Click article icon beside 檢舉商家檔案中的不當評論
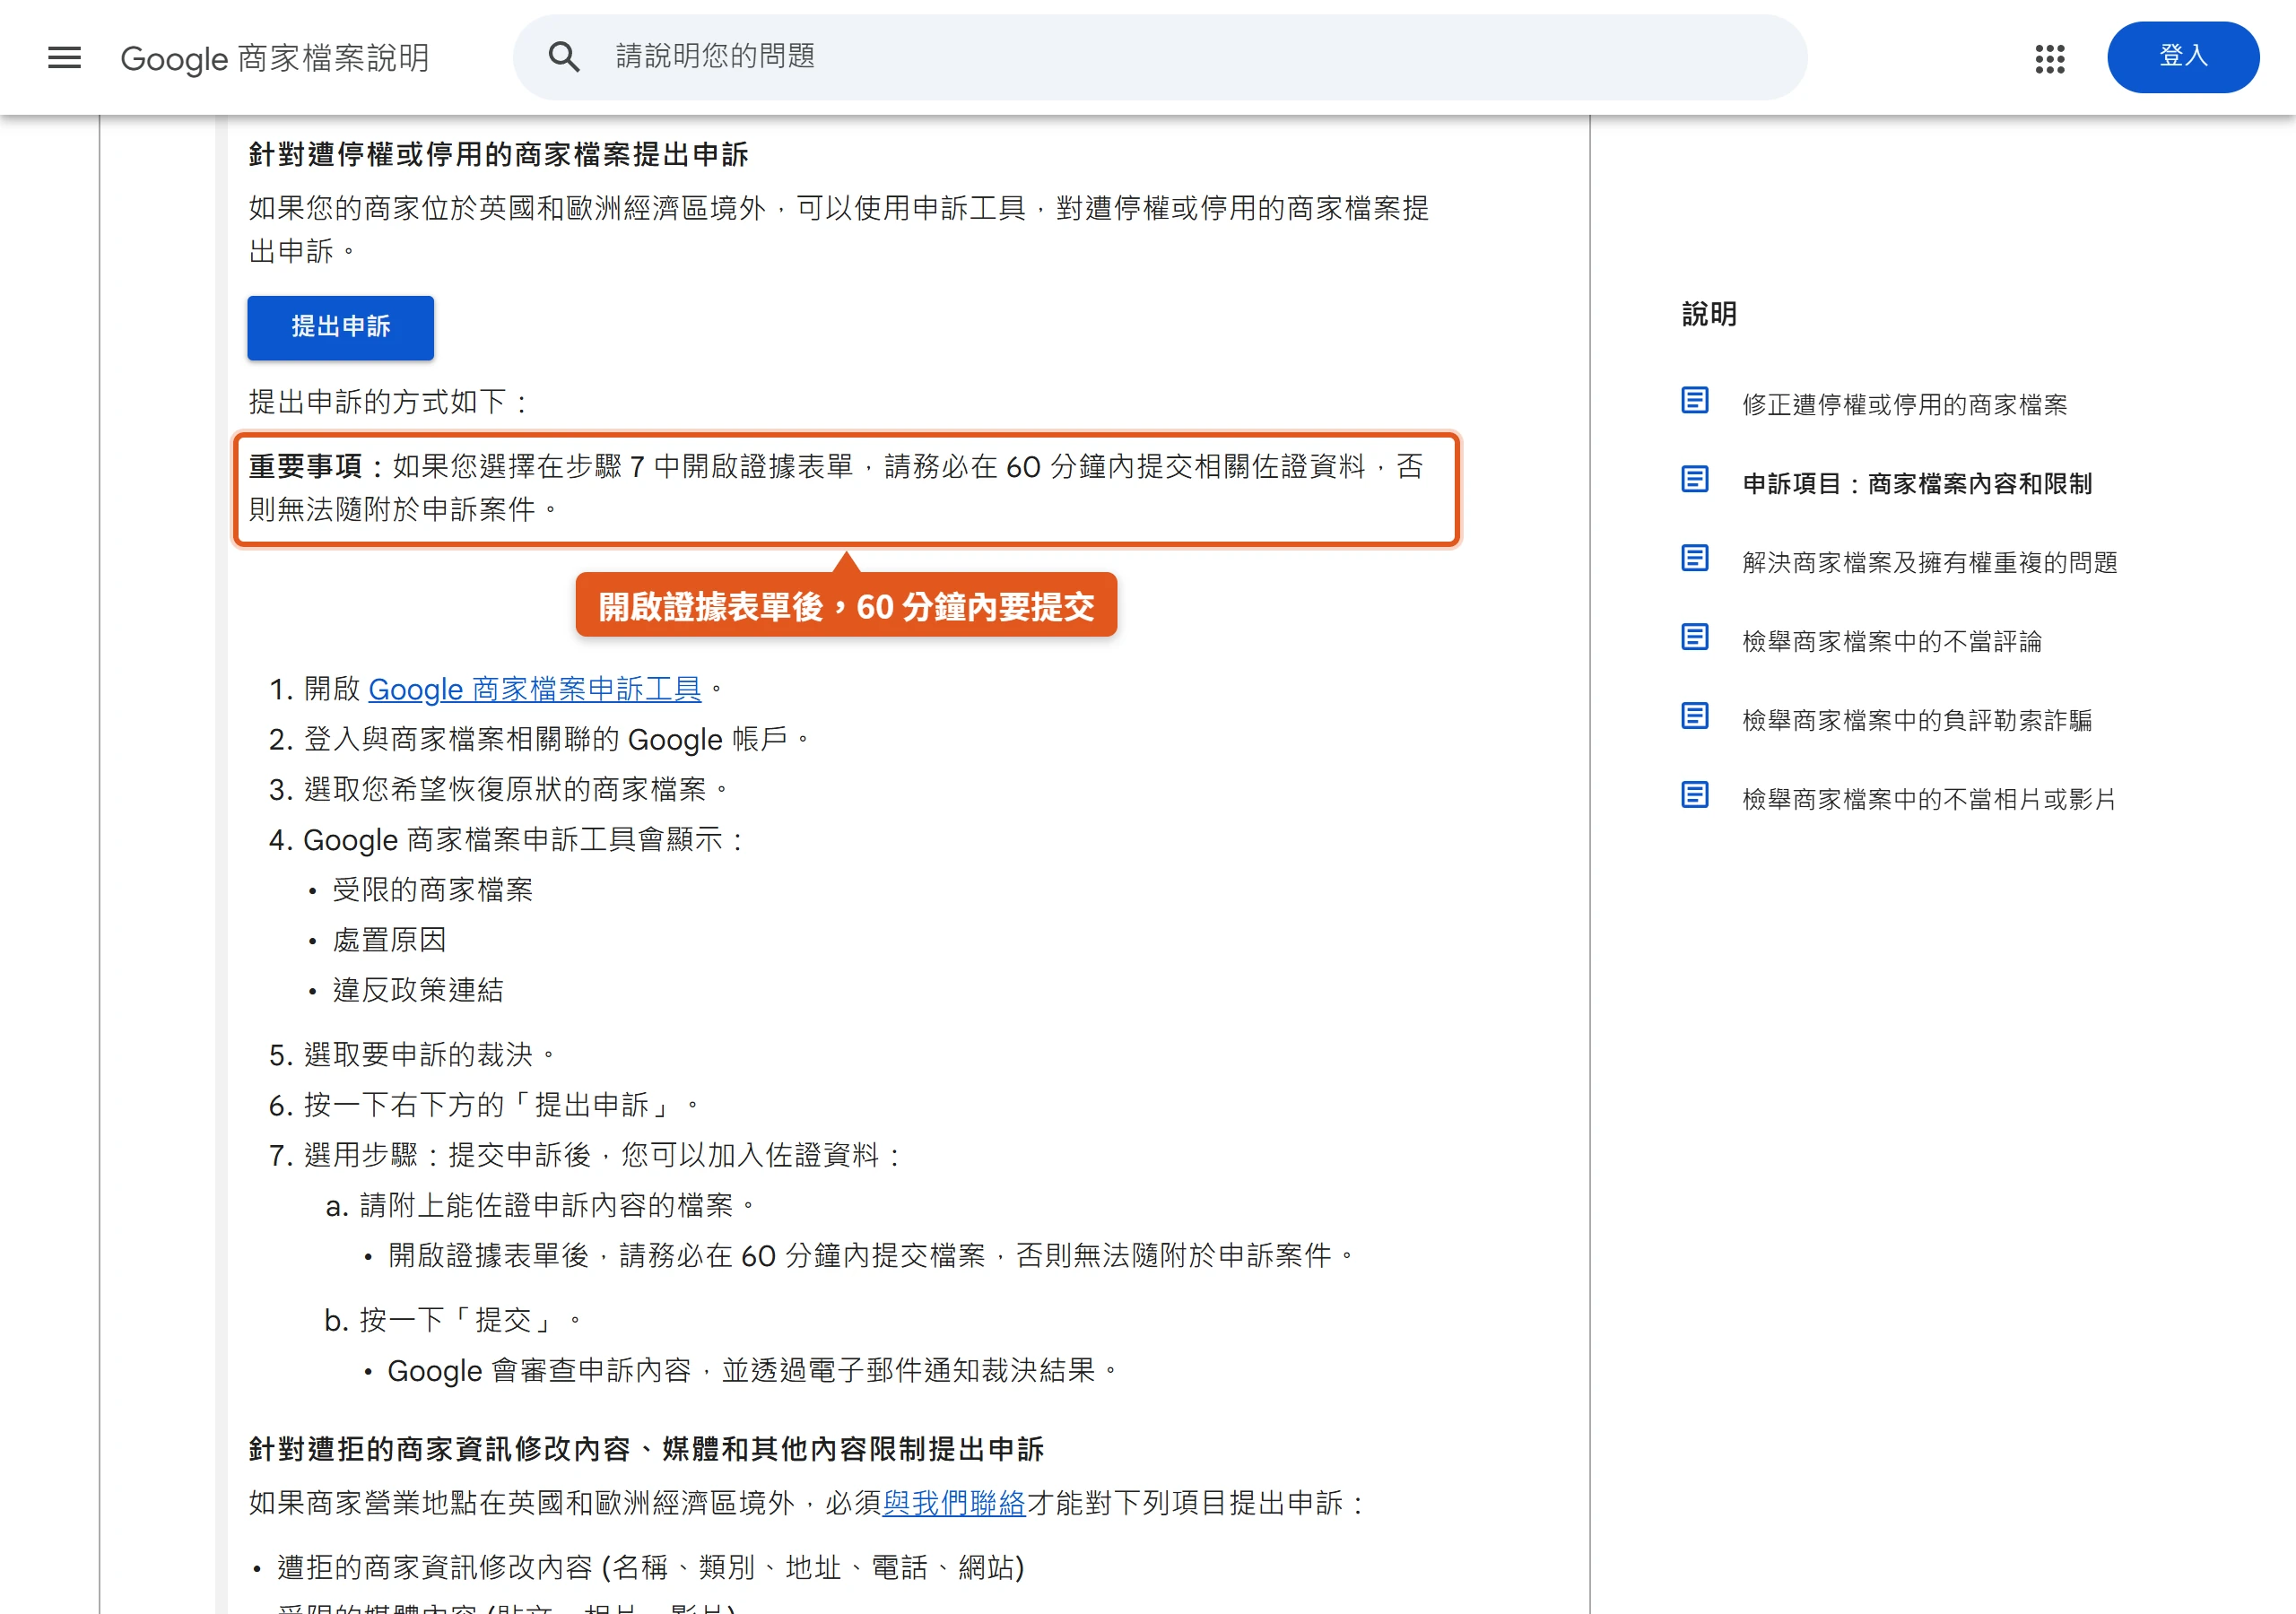 click(1694, 638)
